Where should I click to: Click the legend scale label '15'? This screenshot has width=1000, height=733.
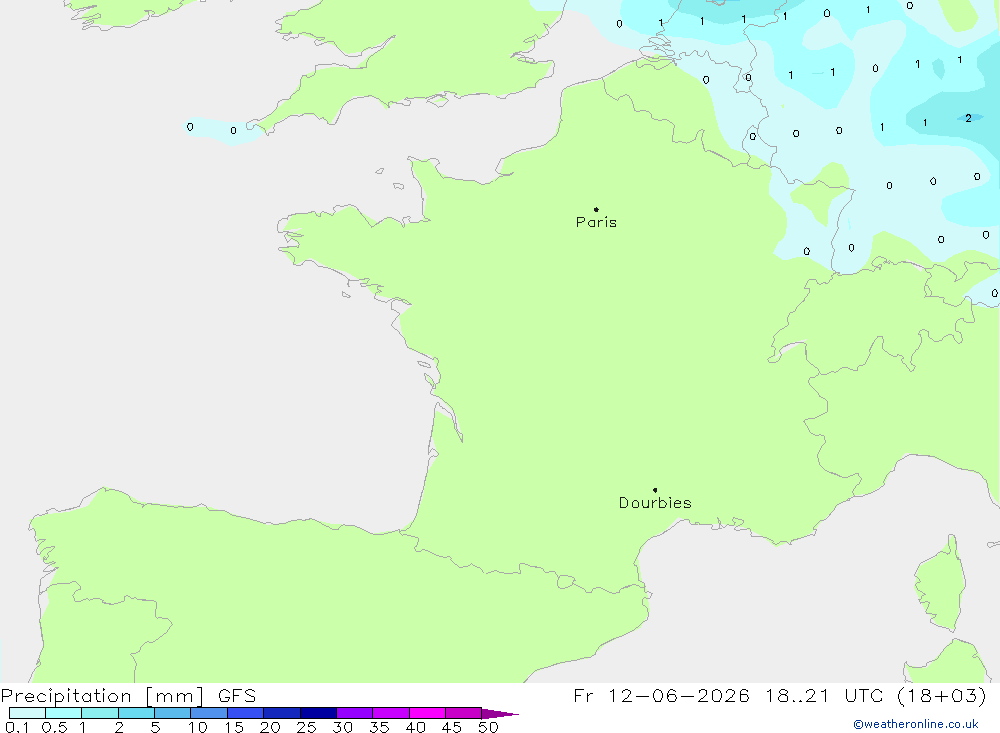[234, 727]
